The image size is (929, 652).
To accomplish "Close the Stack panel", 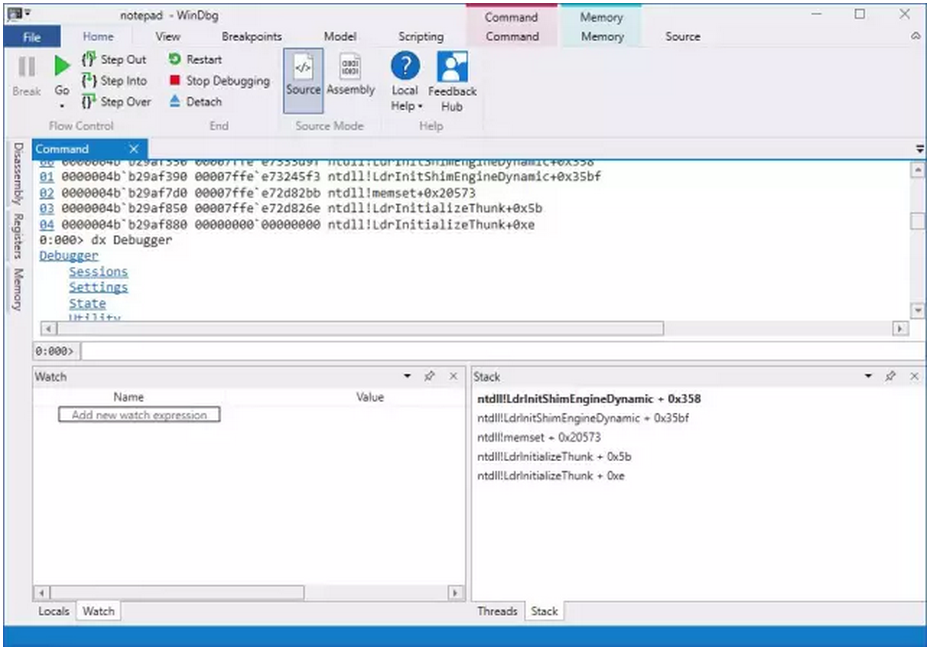I will (x=914, y=376).
